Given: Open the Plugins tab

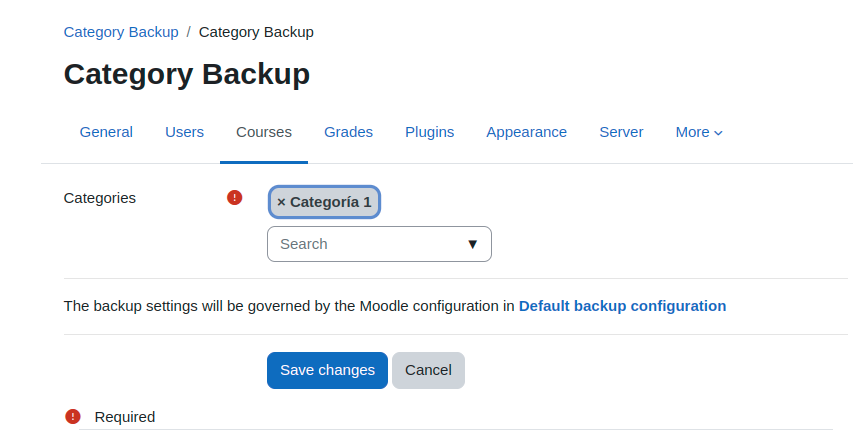Looking at the screenshot, I should (429, 132).
